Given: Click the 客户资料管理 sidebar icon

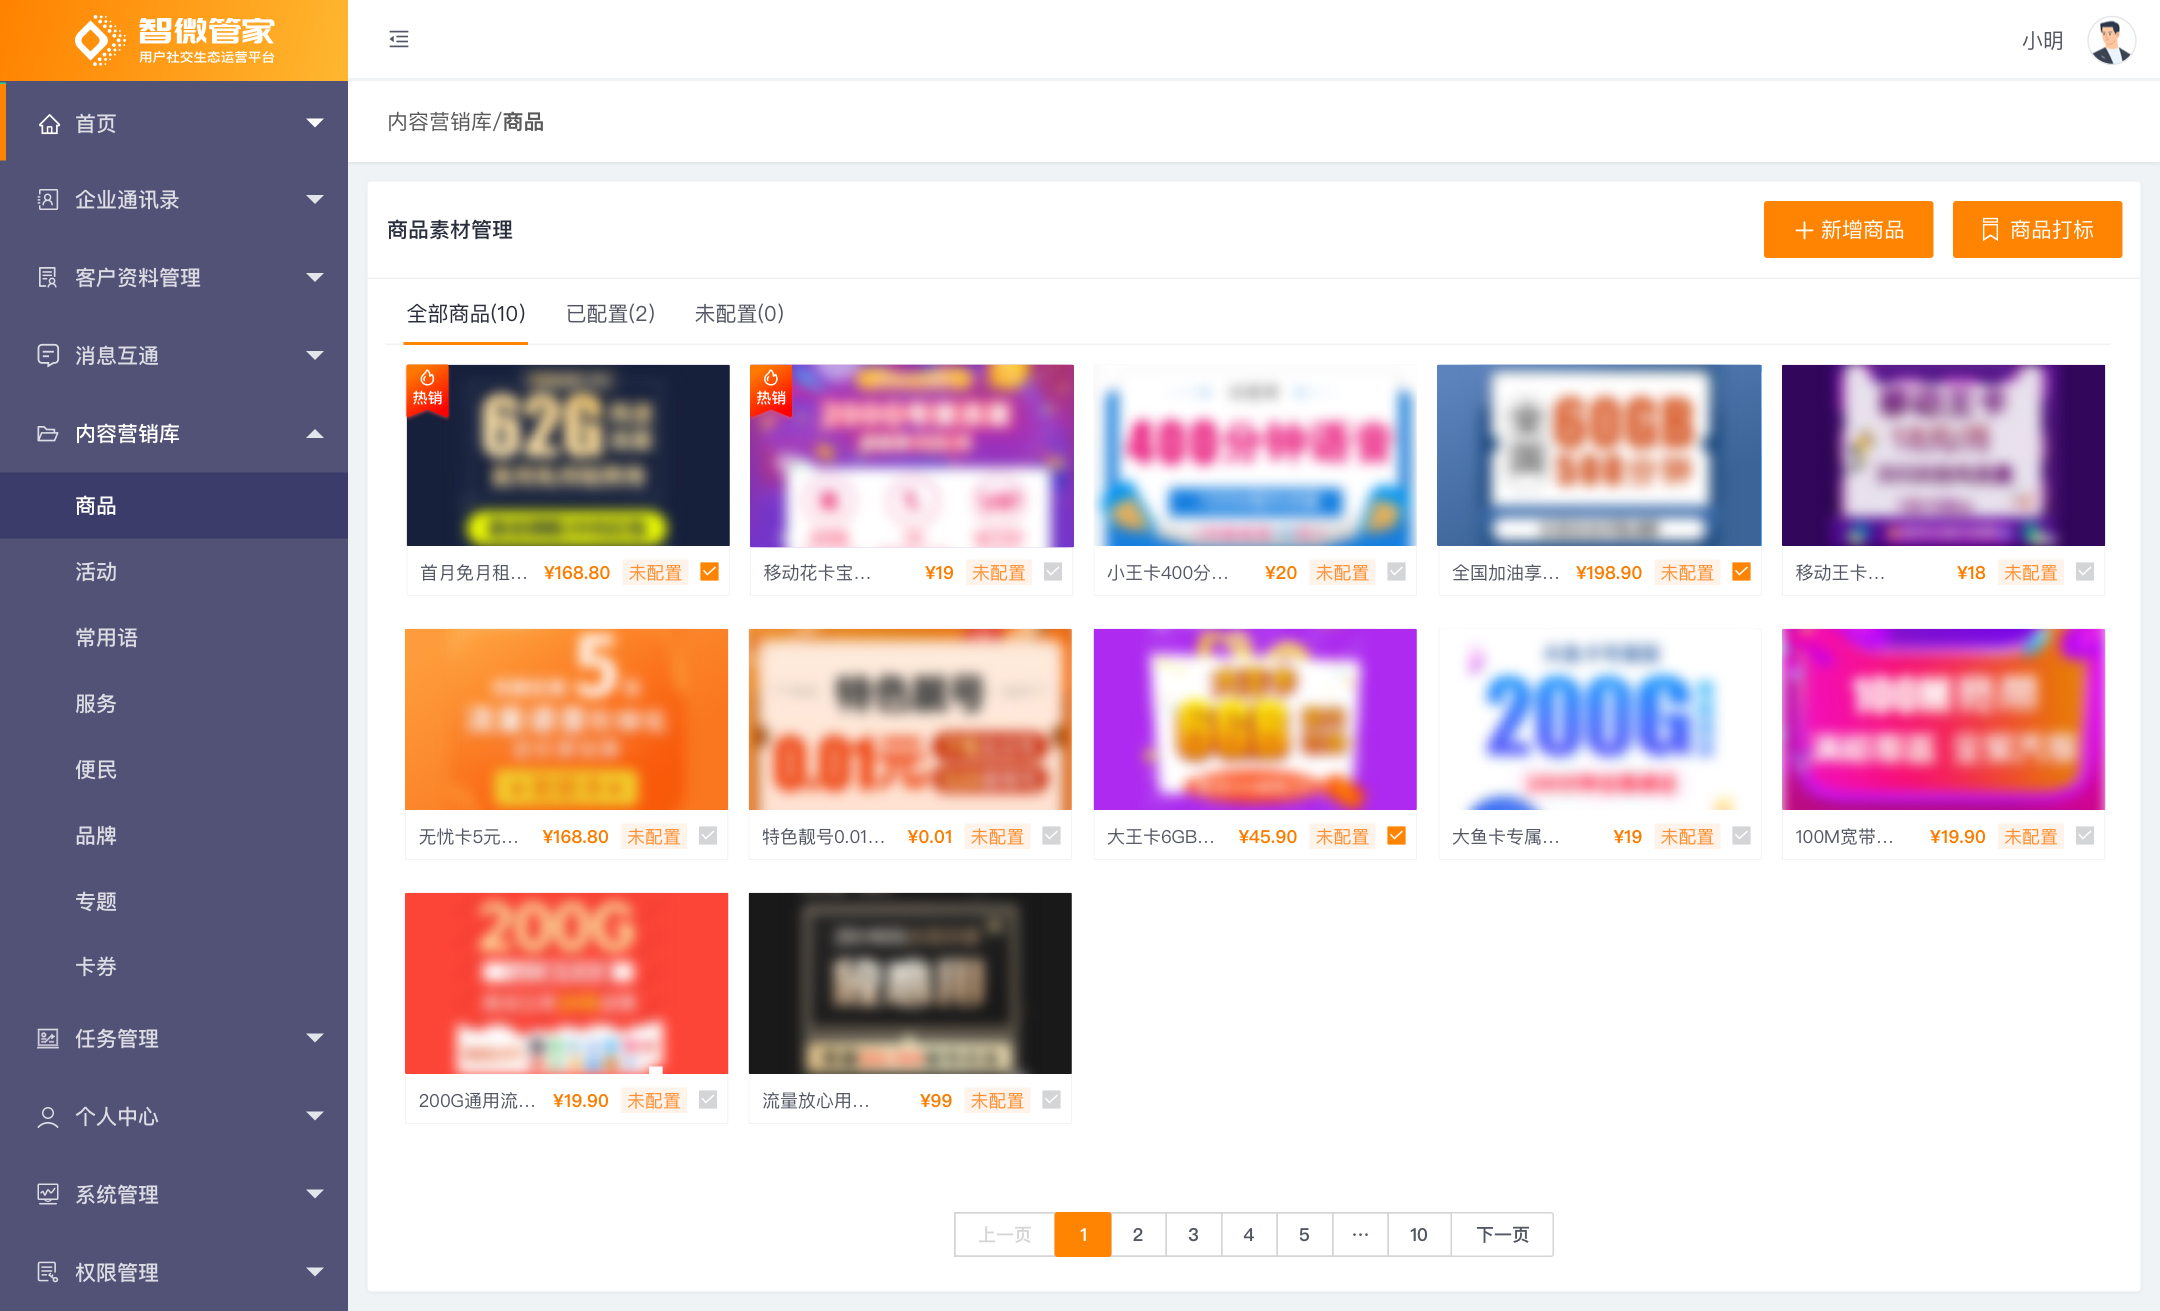Looking at the screenshot, I should pyautogui.click(x=48, y=277).
